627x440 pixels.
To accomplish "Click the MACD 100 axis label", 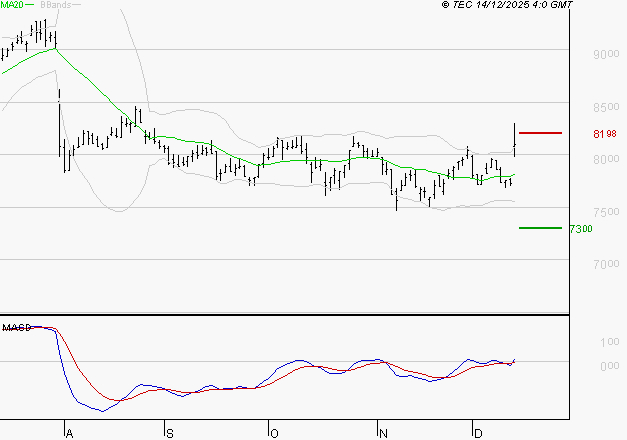I will point(610,342).
